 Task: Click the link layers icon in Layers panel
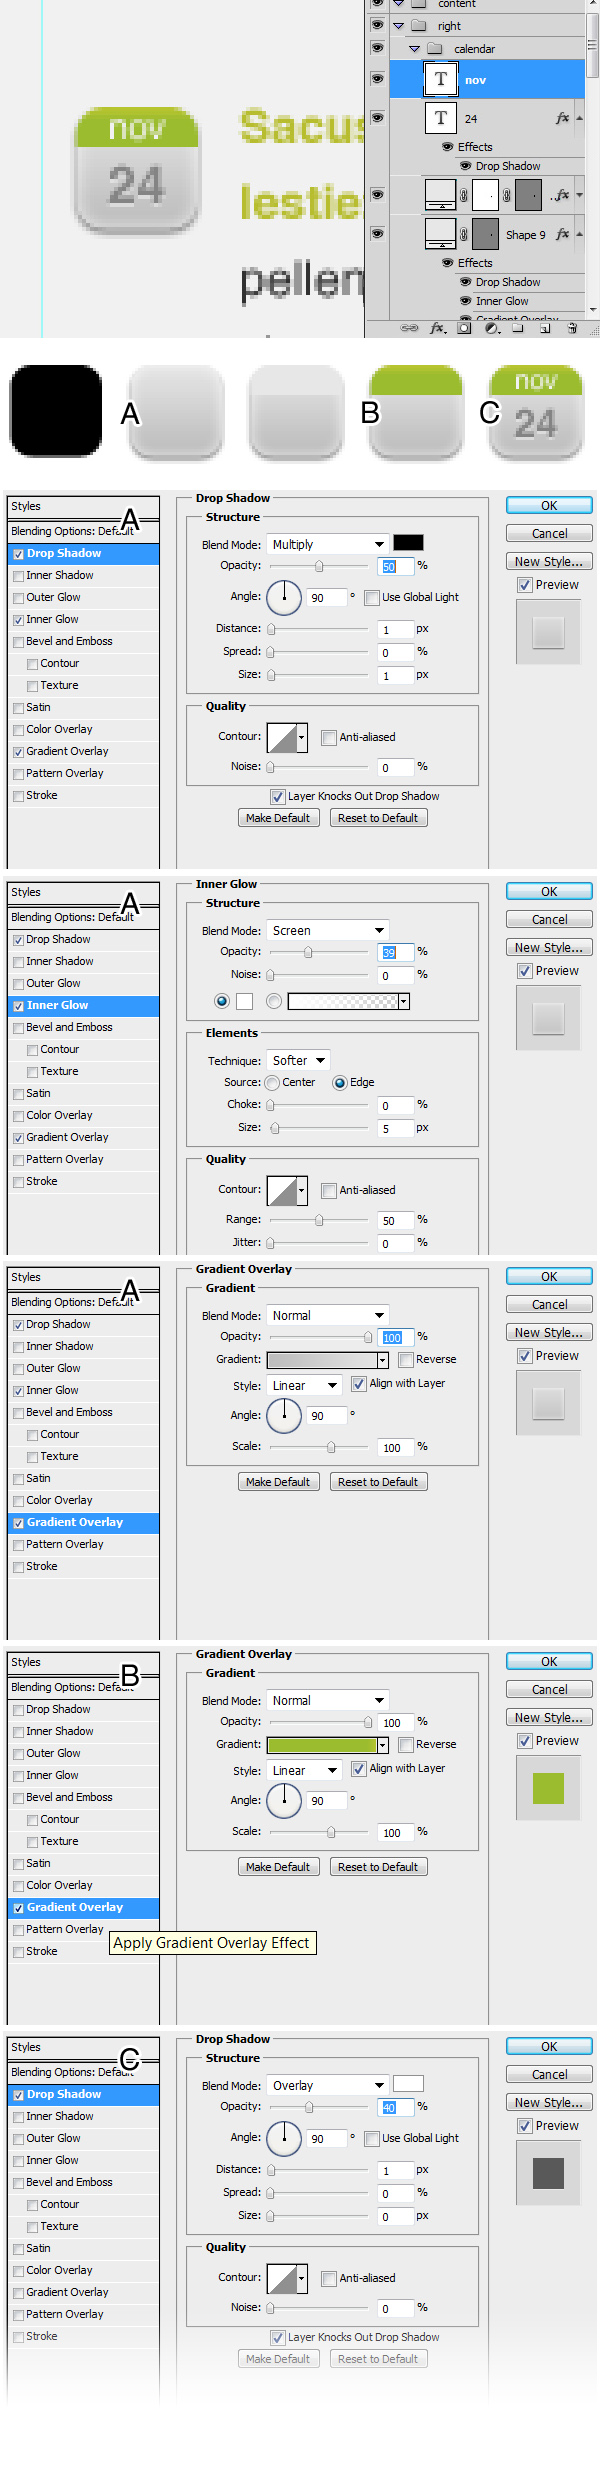pos(409,328)
